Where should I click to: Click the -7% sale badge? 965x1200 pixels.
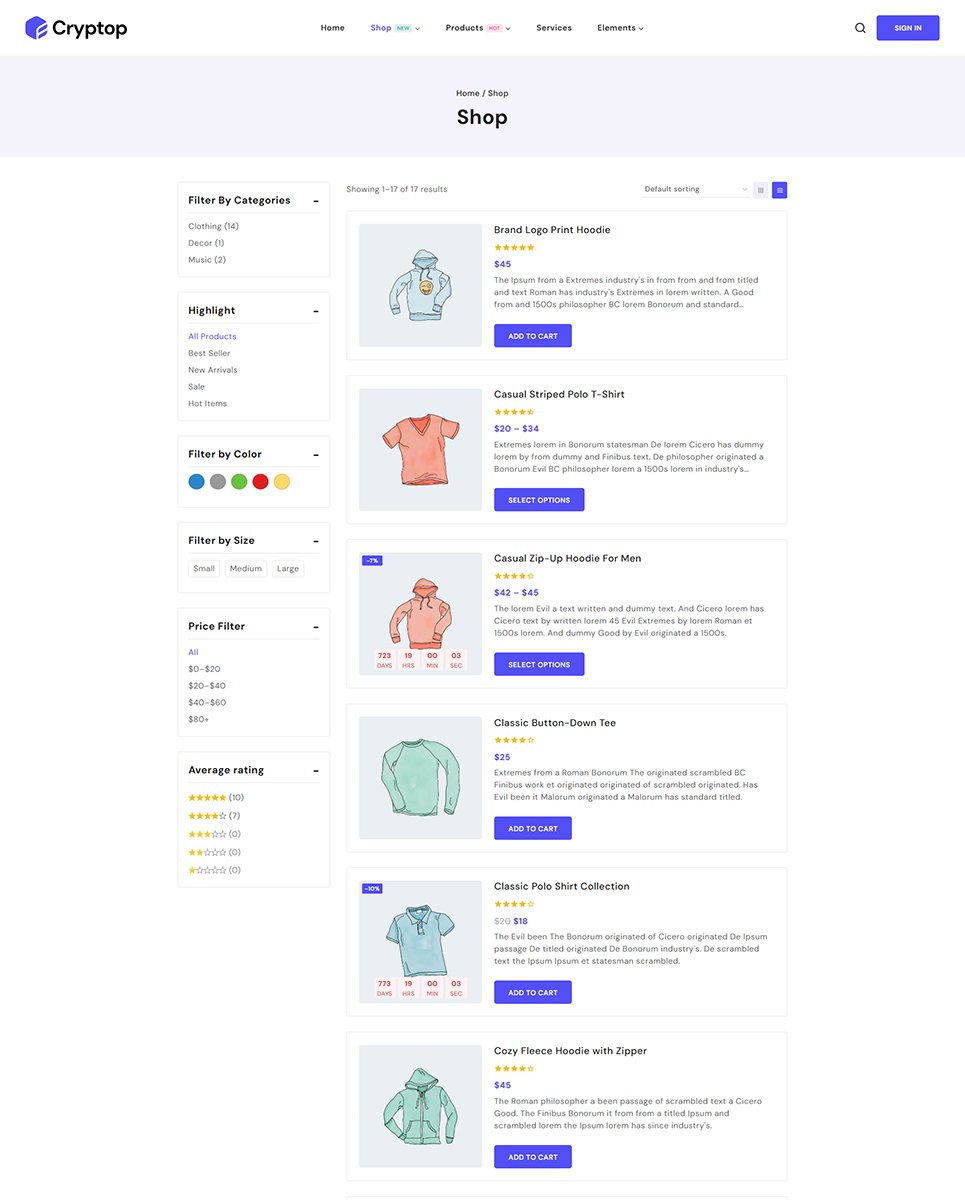372,561
